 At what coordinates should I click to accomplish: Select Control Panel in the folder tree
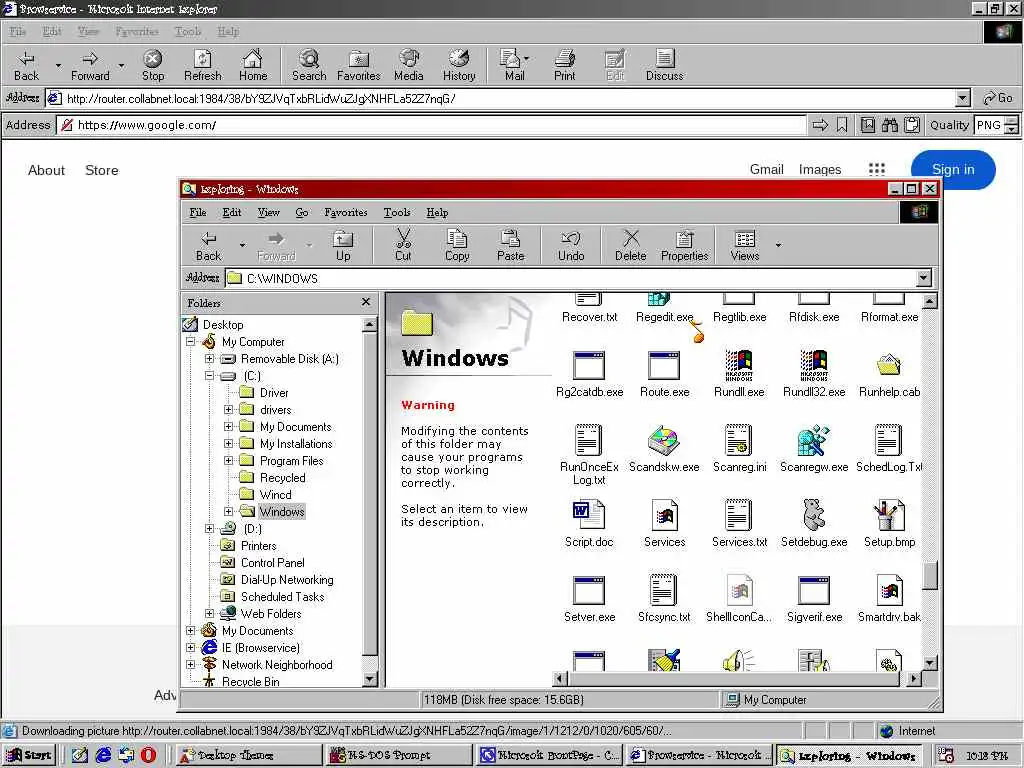pyautogui.click(x=272, y=562)
